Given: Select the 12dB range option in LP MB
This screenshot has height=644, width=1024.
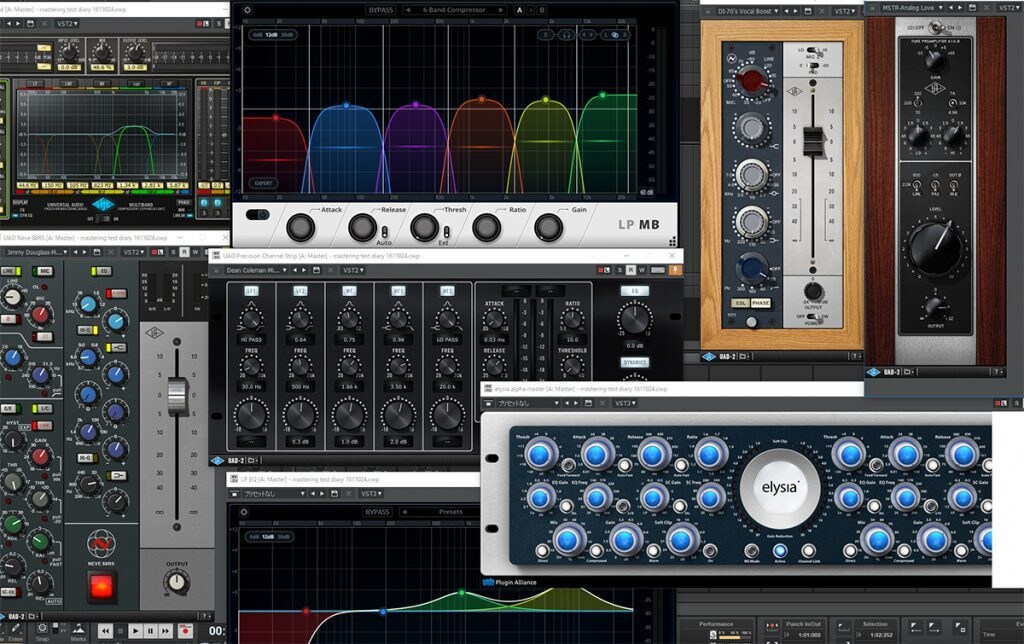Looking at the screenshot, I should click(271, 35).
